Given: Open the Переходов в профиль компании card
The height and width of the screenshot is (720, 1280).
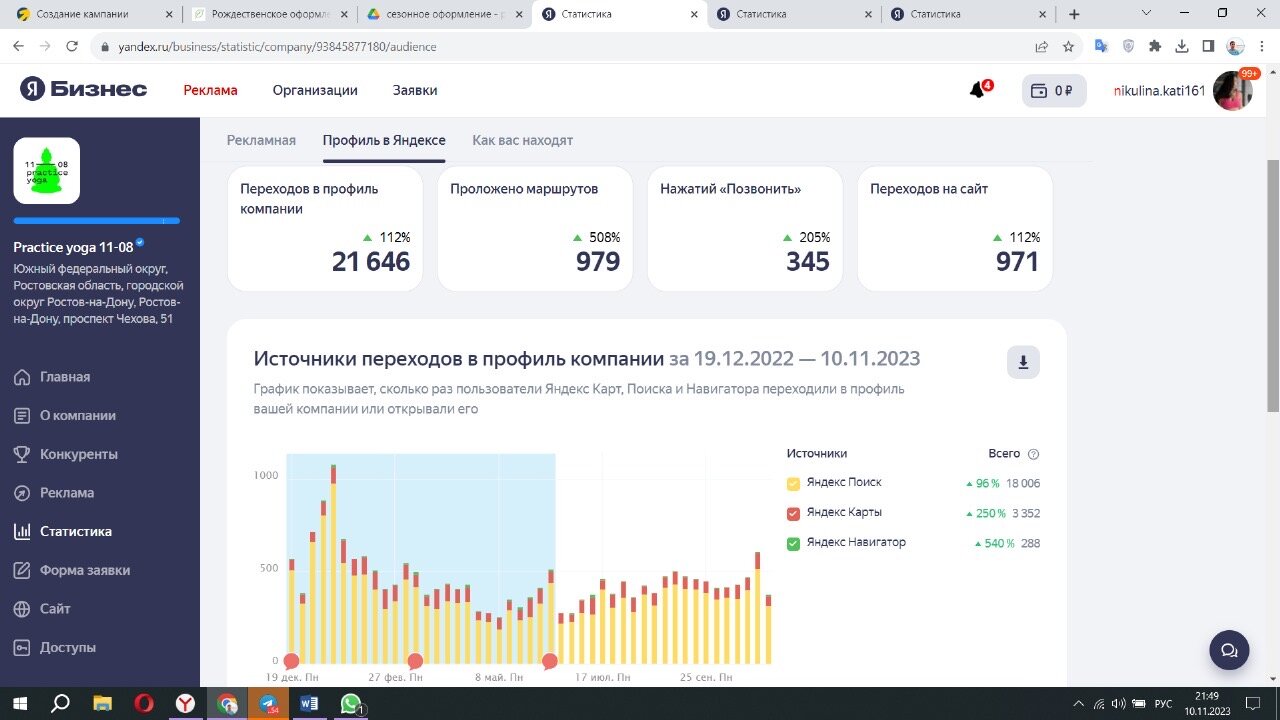Looking at the screenshot, I should [x=325, y=229].
